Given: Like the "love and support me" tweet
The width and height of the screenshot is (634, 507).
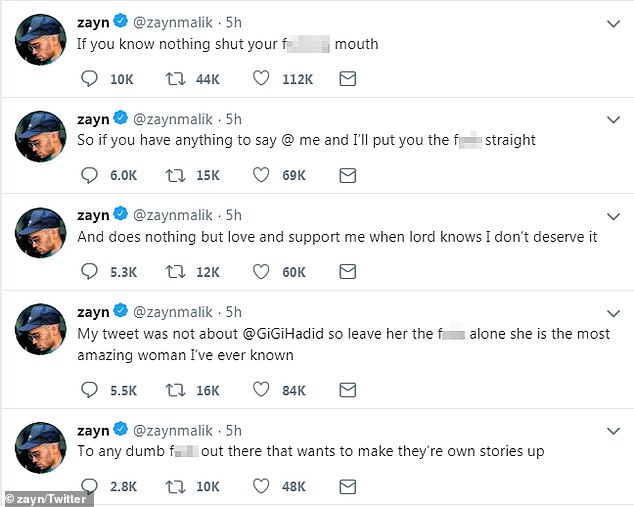Looking at the screenshot, I should pyautogui.click(x=262, y=271).
